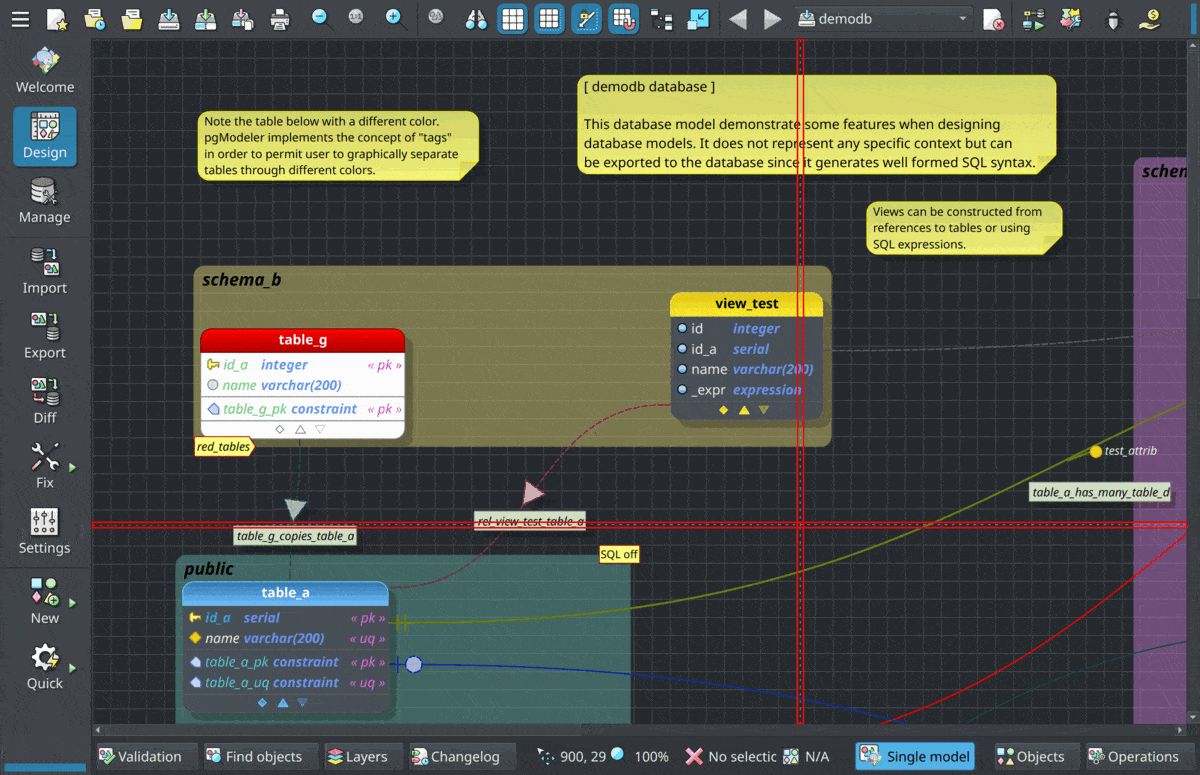Screen dimensions: 1200x775
Task: Select the rel_view_test_table_a label
Action: [x=530, y=521]
